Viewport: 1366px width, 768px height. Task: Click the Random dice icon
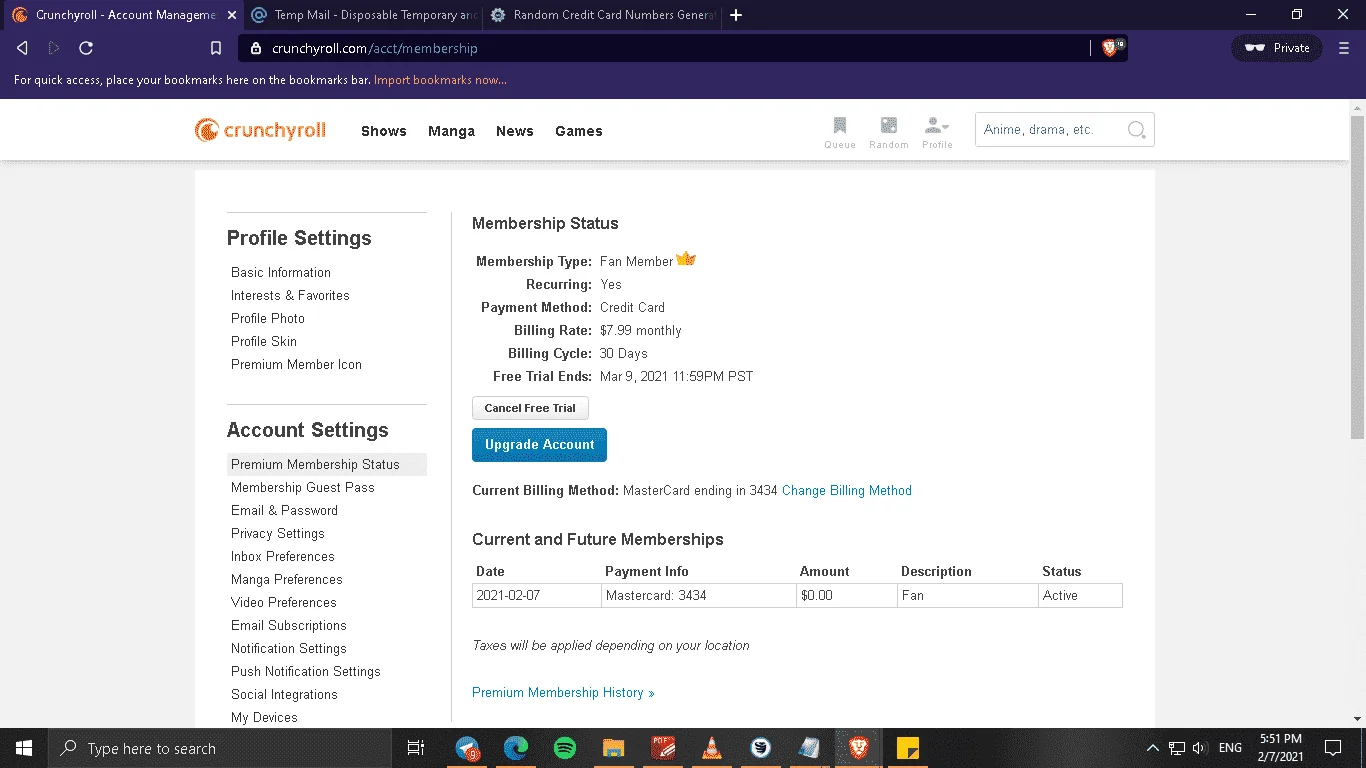pos(888,131)
